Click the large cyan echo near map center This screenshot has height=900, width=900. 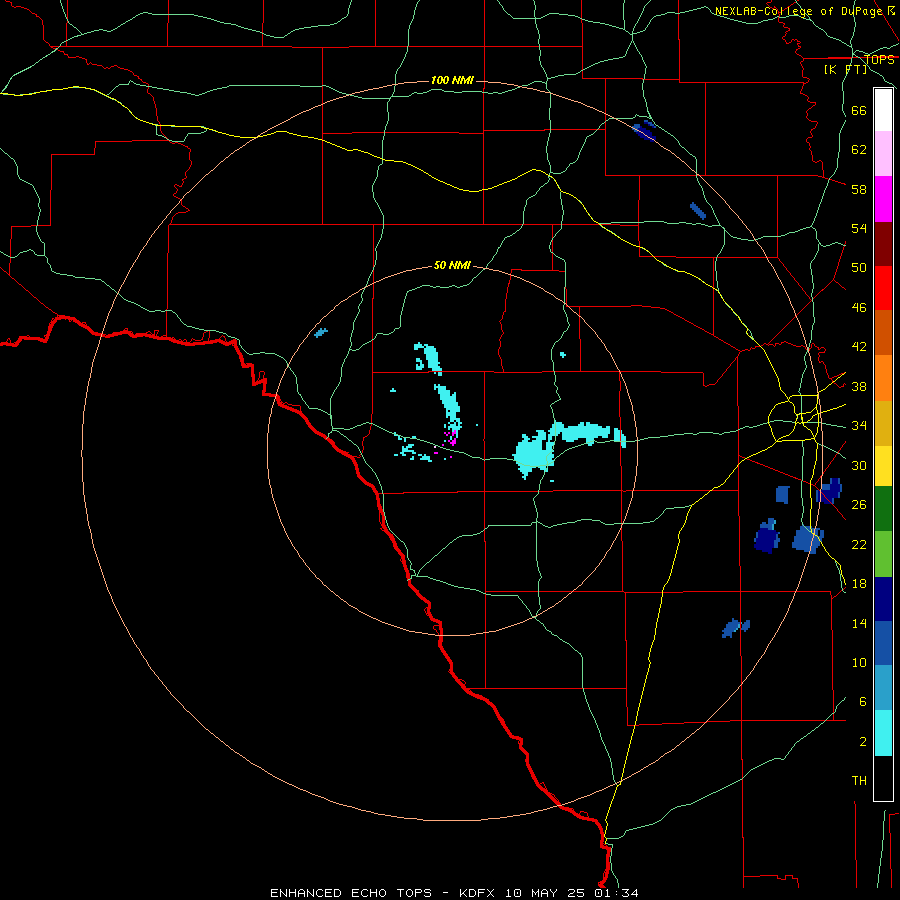coord(534,451)
